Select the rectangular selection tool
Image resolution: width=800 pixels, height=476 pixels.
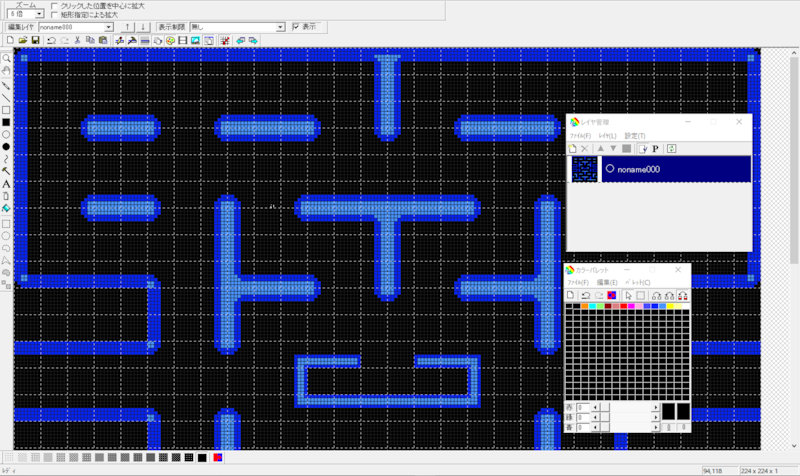coord(6,223)
